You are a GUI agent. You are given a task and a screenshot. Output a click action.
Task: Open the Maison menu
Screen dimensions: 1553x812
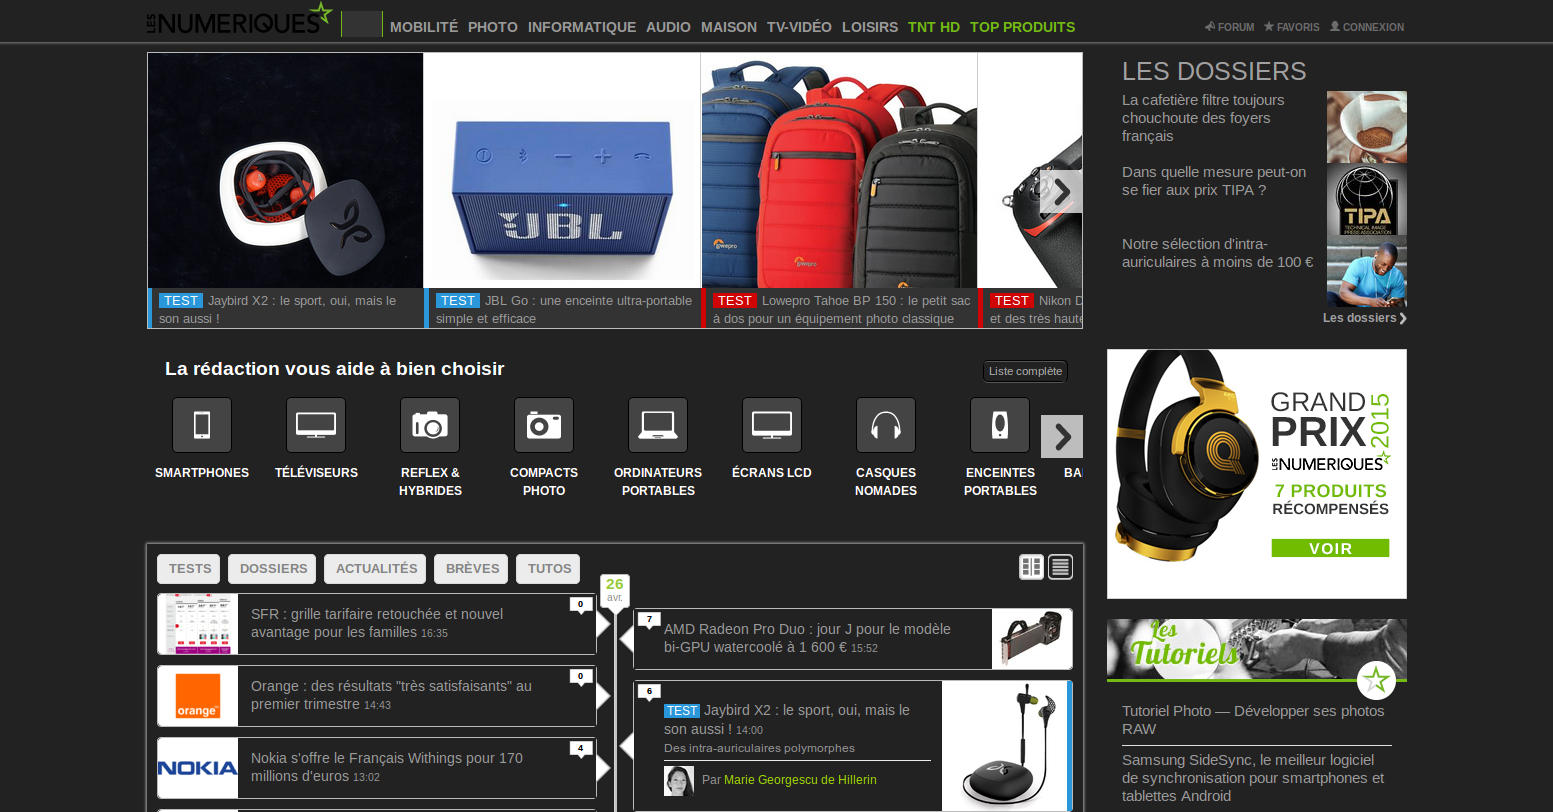click(729, 27)
